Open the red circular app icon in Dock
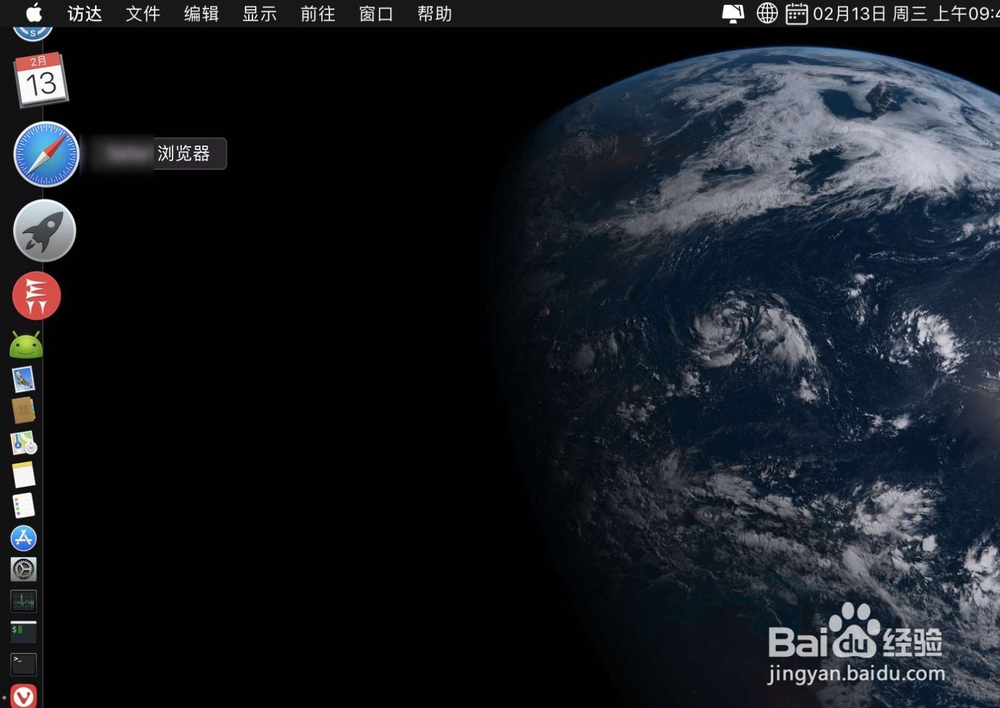The image size is (1000, 708). [36, 295]
